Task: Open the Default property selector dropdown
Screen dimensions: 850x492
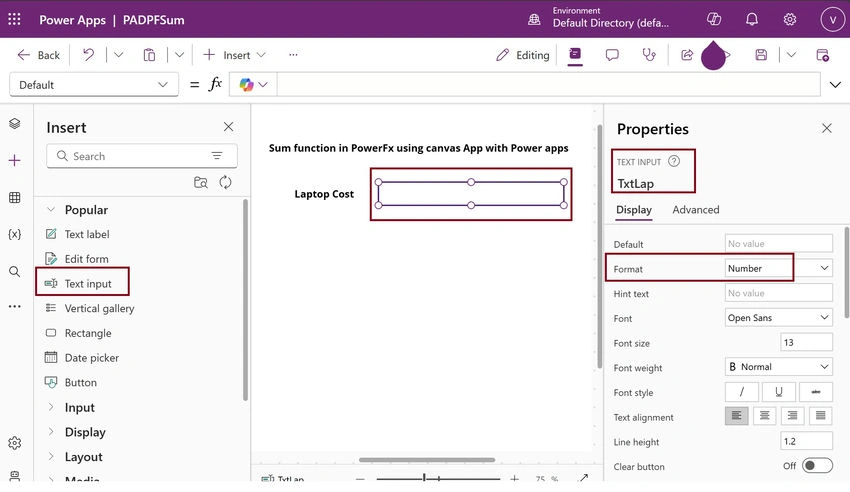Action: 94,85
